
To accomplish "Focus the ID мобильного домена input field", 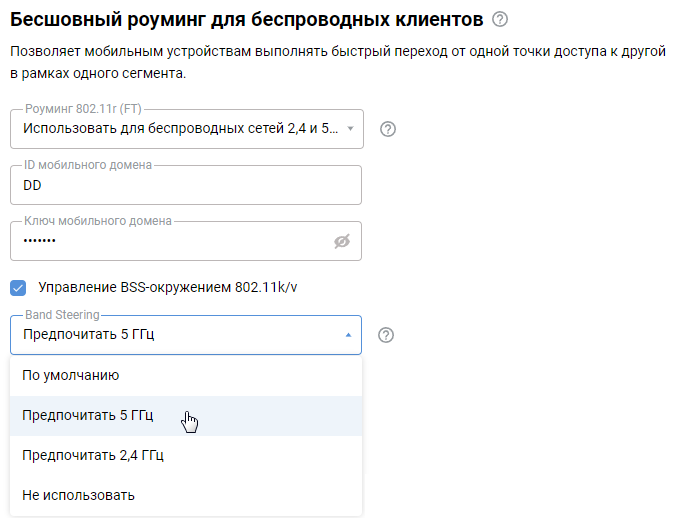I will tap(185, 185).
